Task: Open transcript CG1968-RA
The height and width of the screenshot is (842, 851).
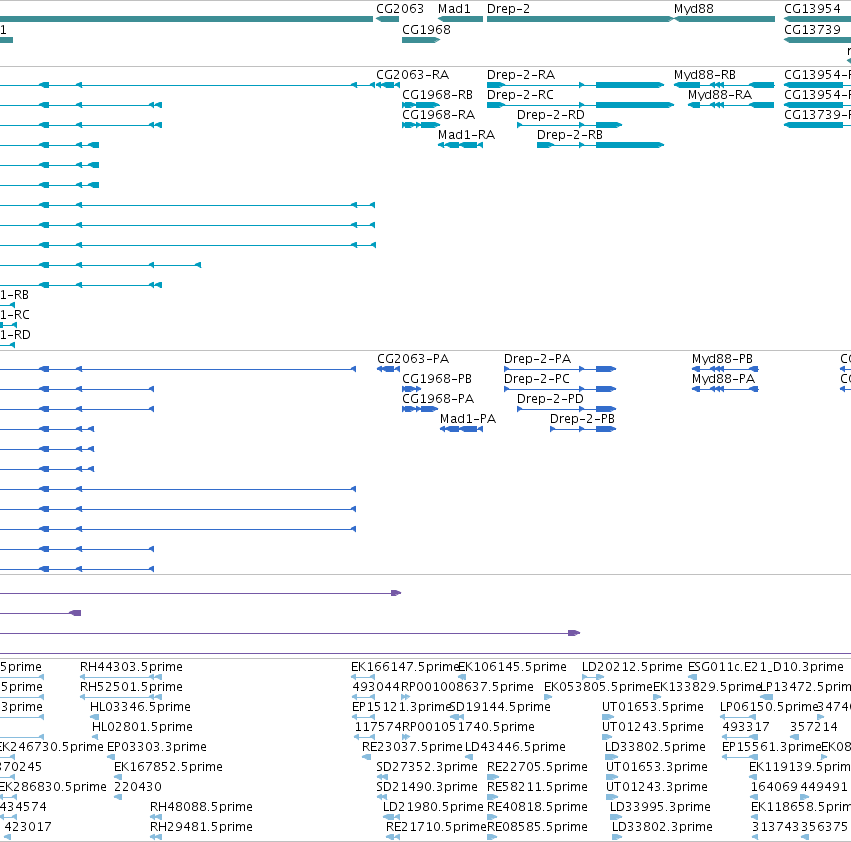Action: pos(438,115)
